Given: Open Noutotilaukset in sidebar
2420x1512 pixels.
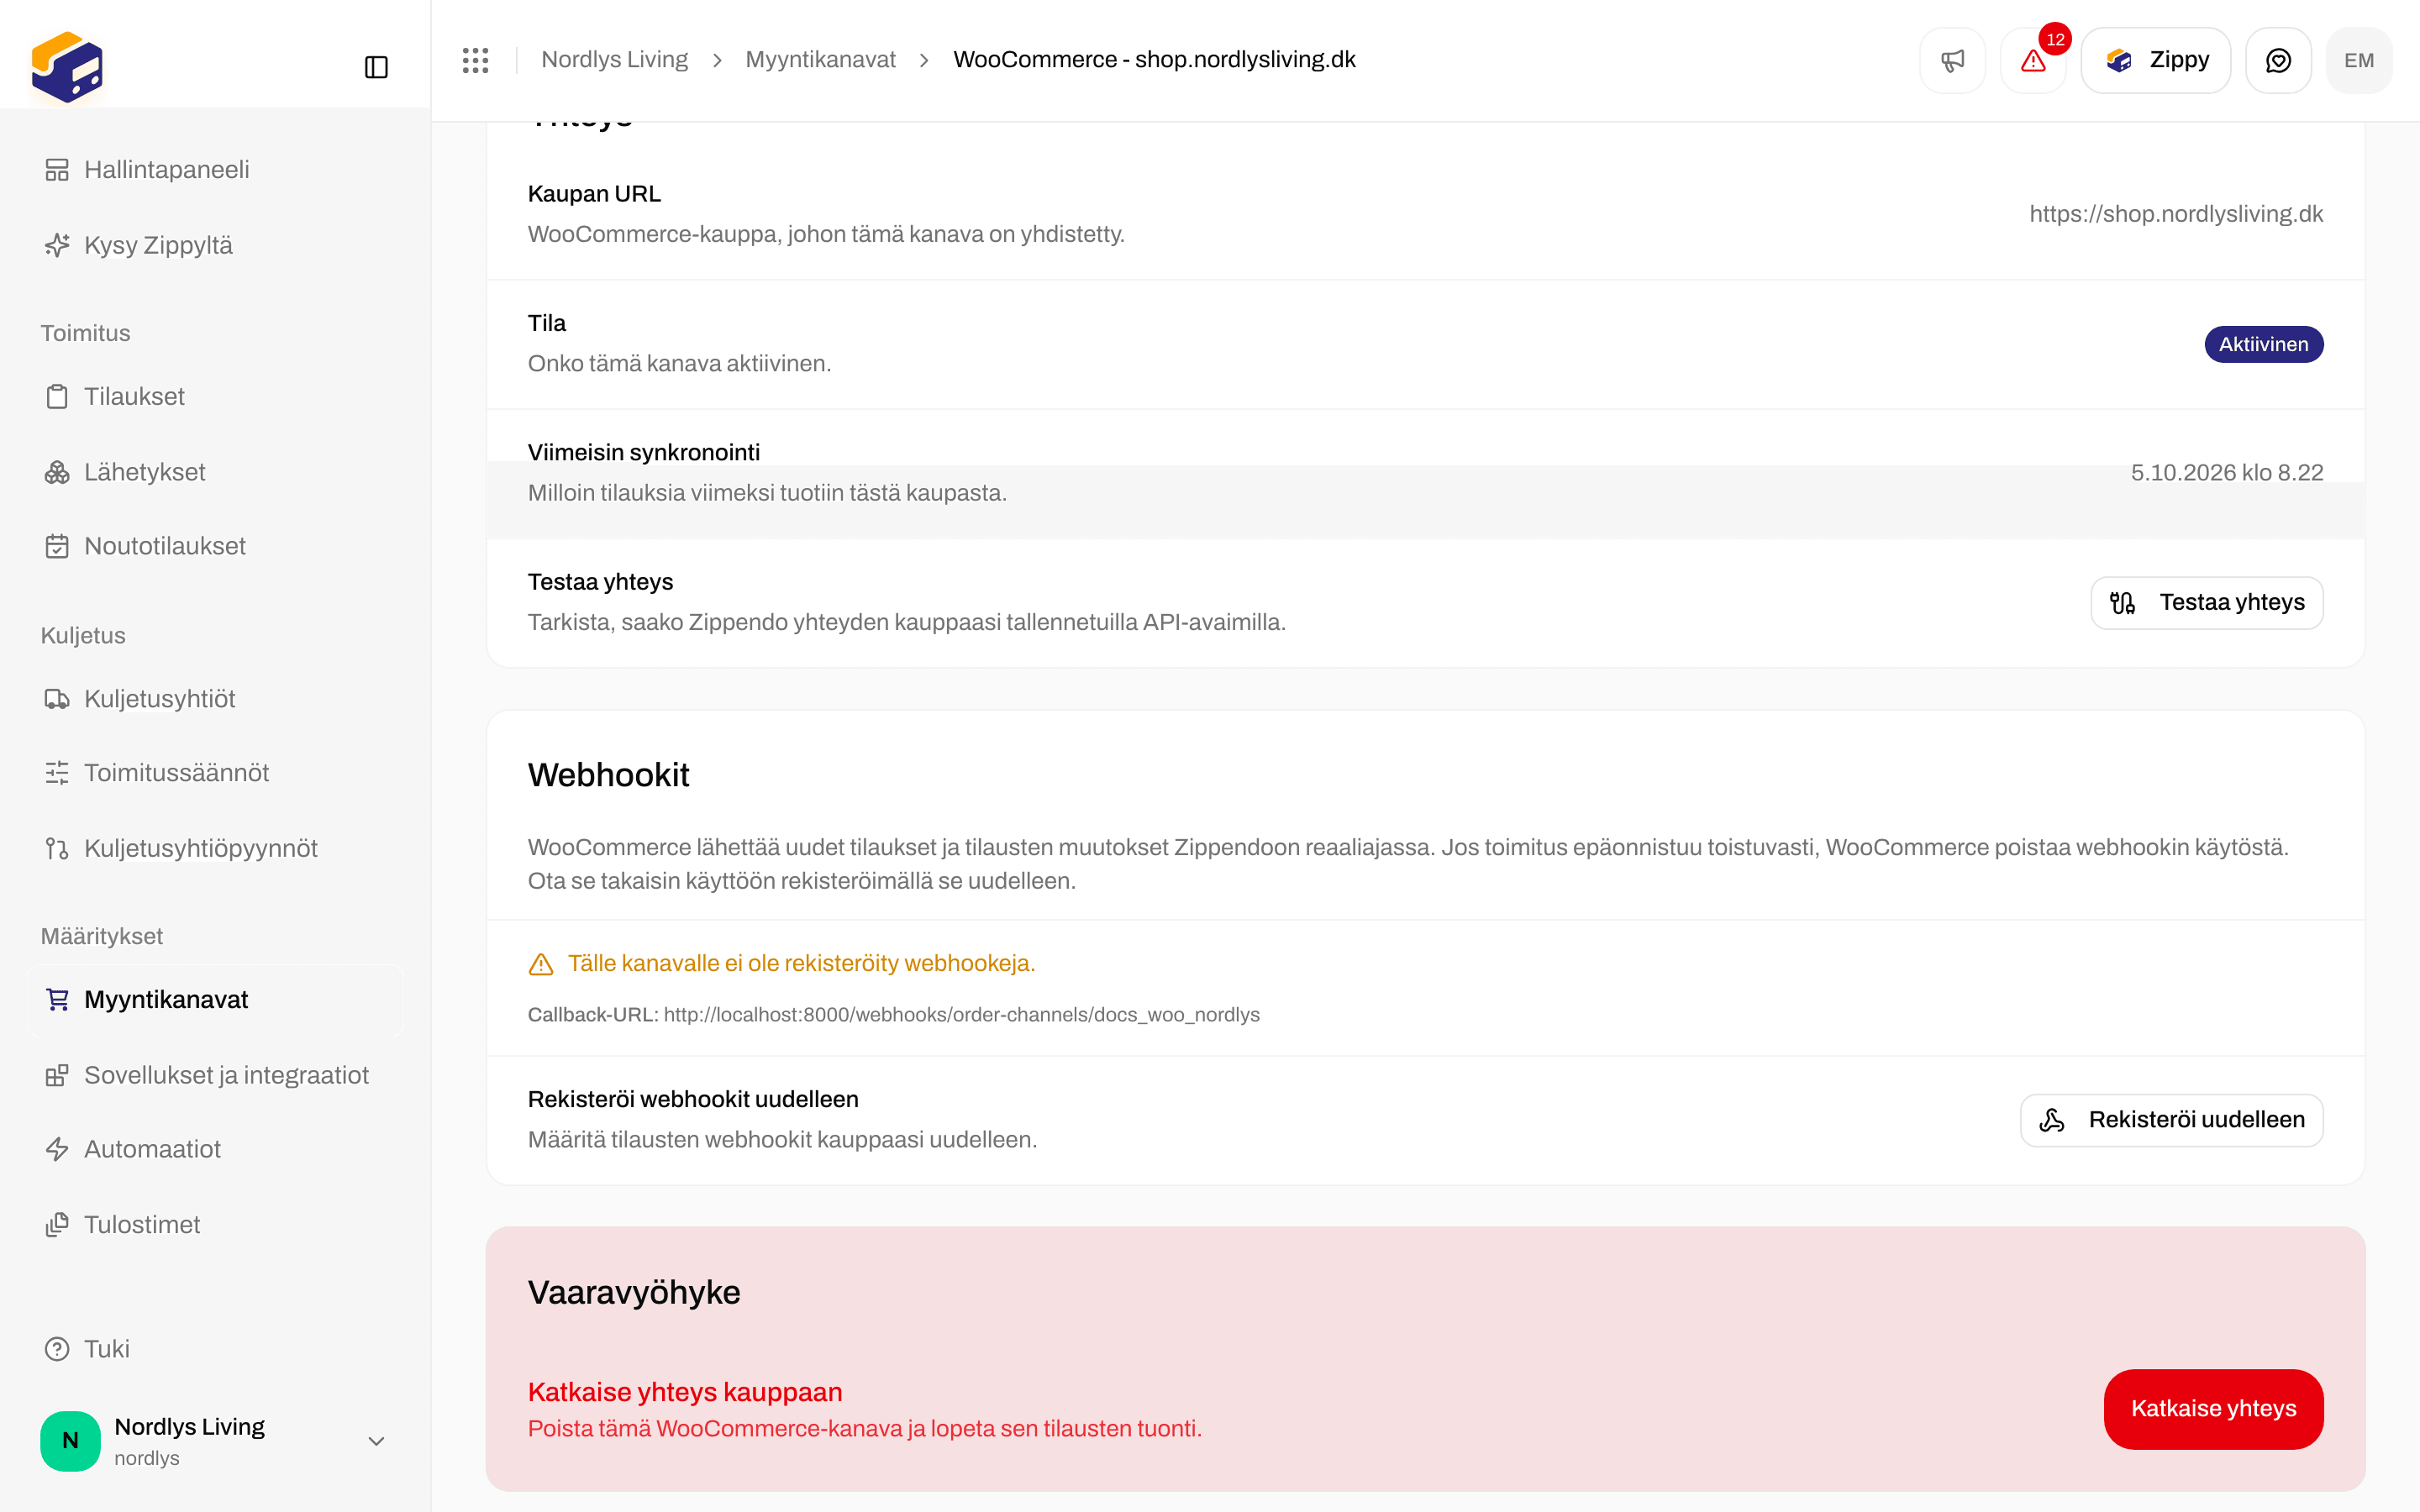Looking at the screenshot, I should 216,546.
